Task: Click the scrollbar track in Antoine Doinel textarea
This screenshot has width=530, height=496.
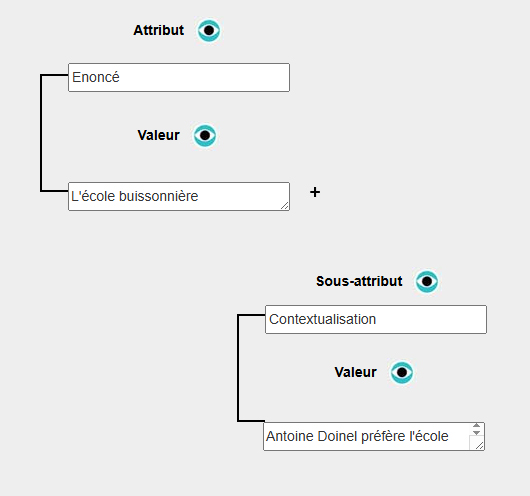Action: [477, 429]
